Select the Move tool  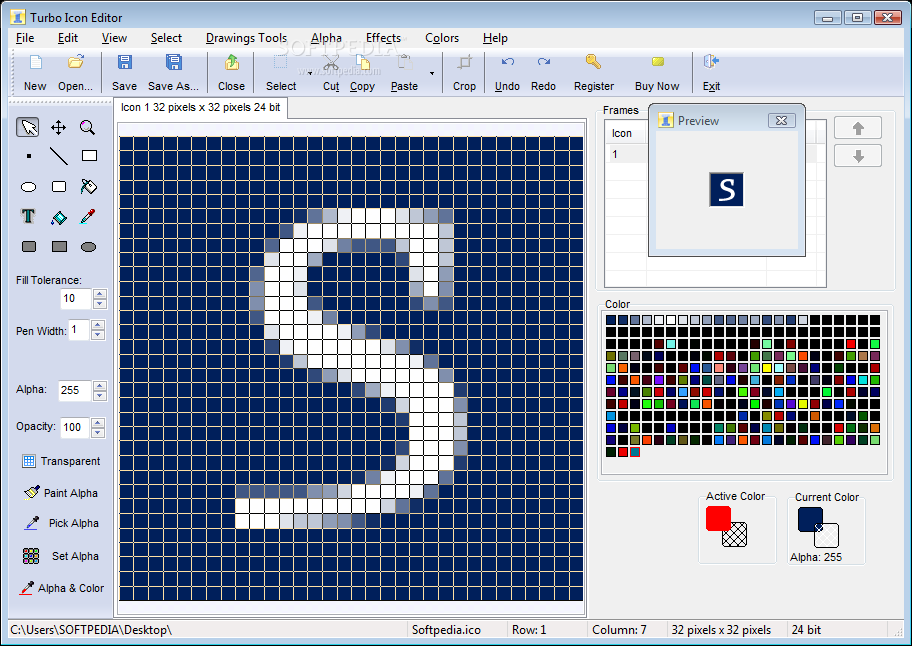[58, 126]
